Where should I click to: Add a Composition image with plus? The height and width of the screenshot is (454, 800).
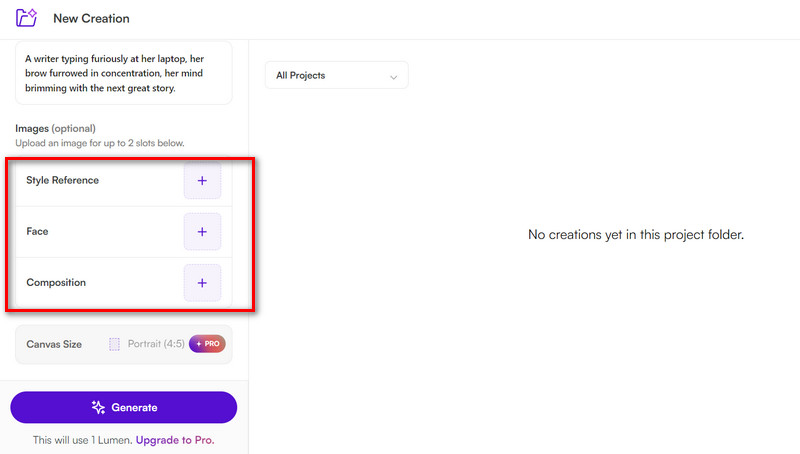202,283
